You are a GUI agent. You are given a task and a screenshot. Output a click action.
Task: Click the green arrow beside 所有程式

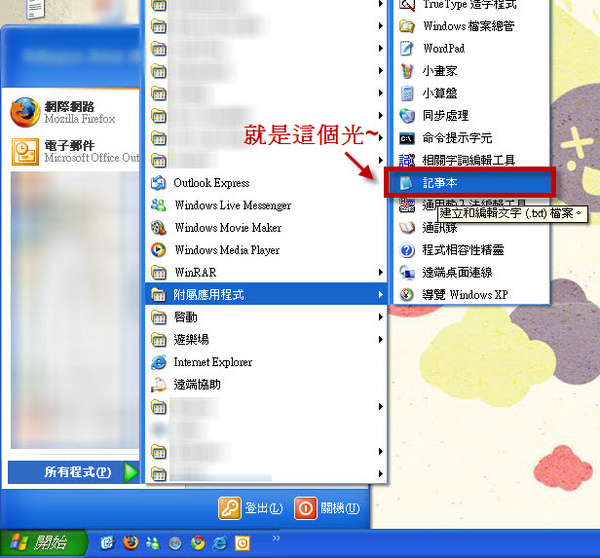pos(131,472)
